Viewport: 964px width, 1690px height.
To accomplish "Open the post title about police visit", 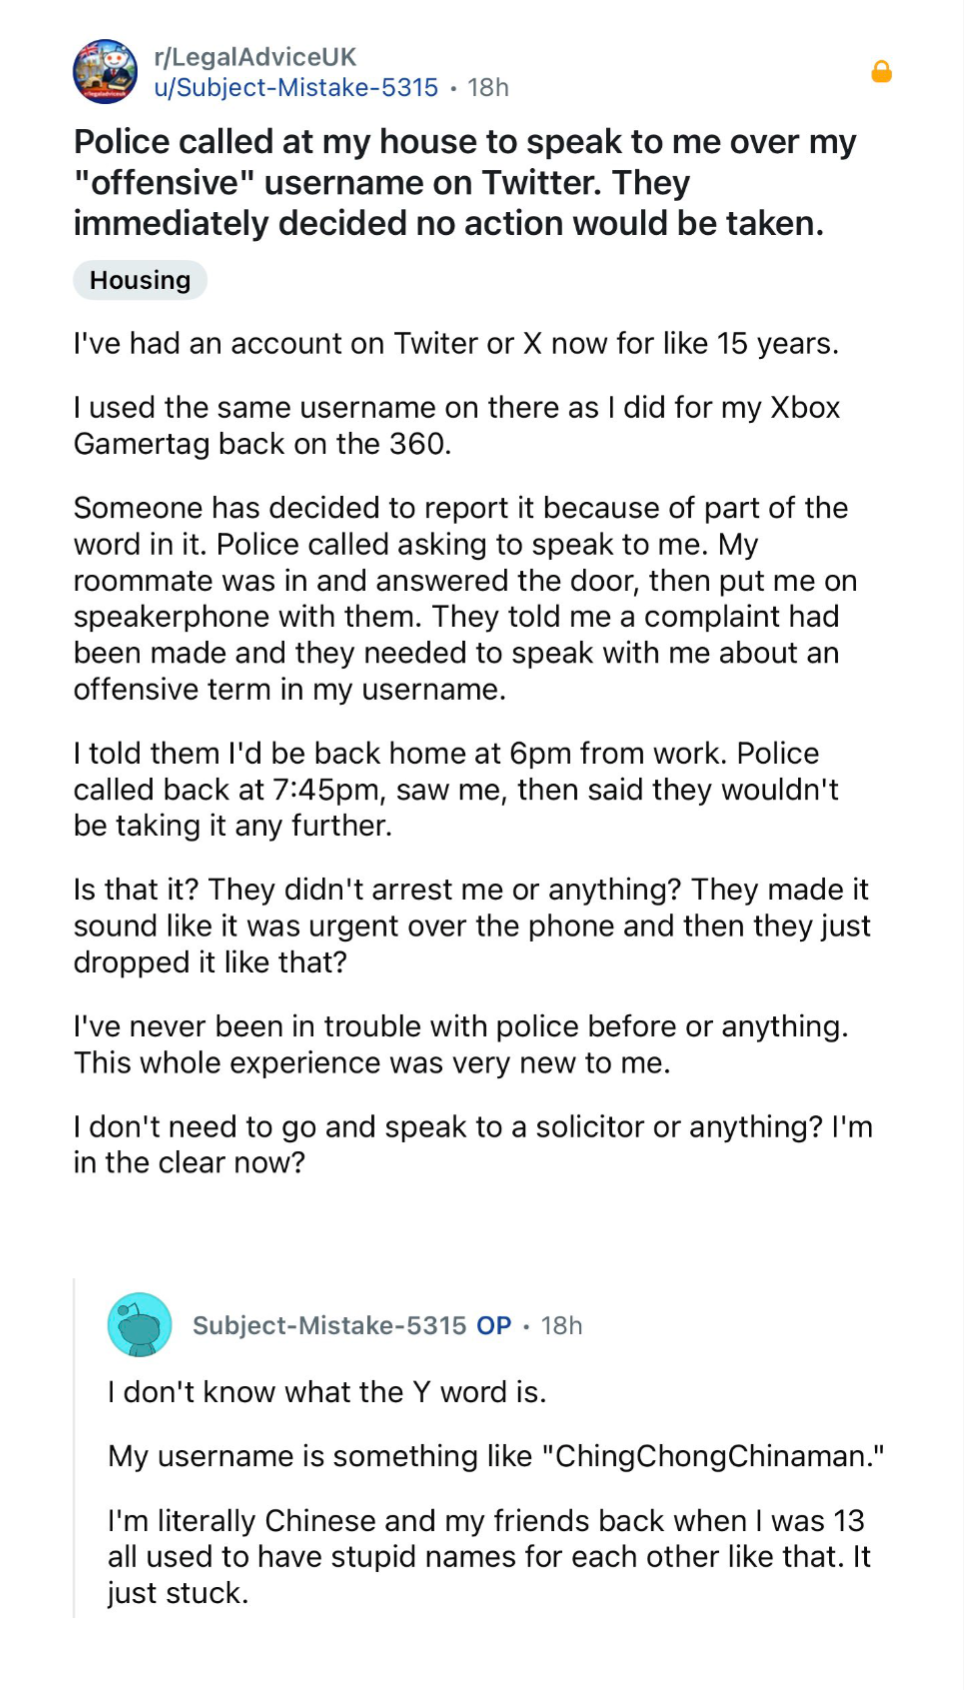I will point(464,182).
